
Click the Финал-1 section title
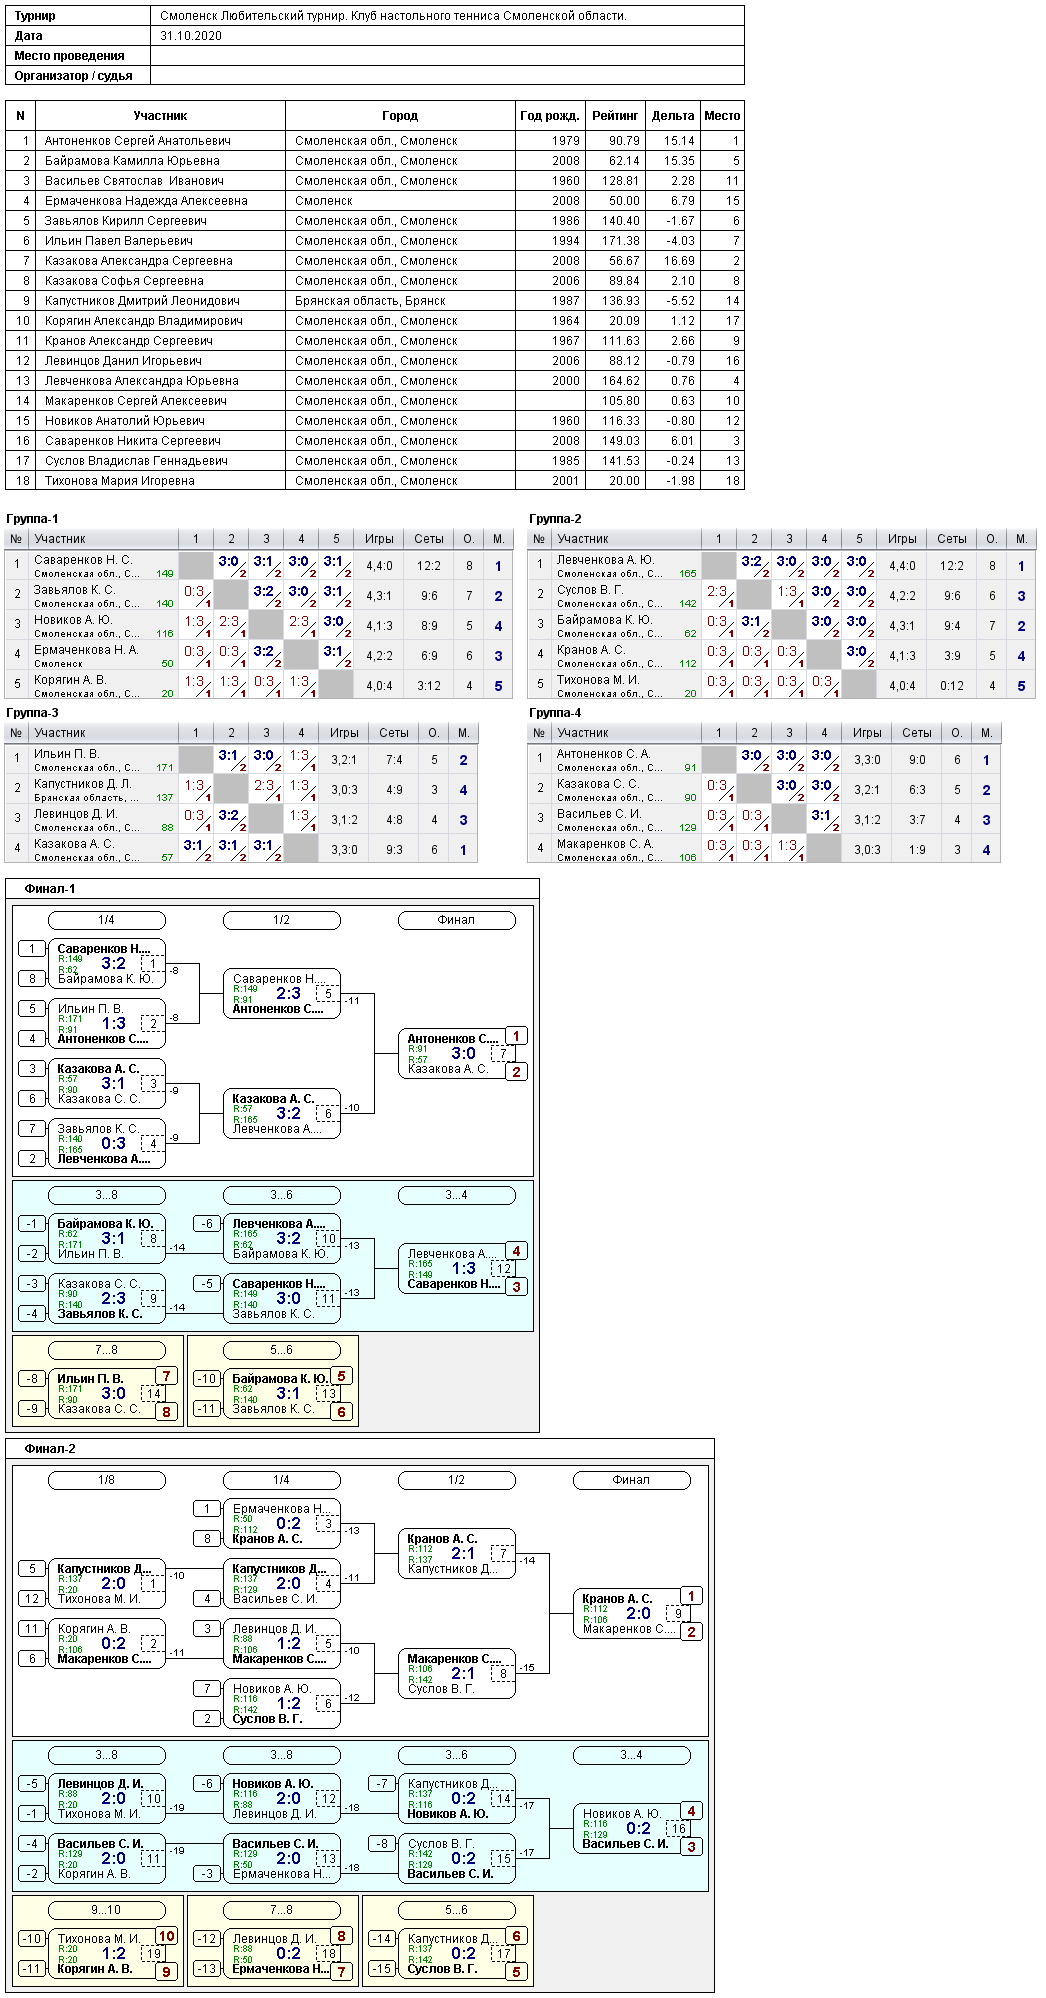pyautogui.click(x=50, y=889)
